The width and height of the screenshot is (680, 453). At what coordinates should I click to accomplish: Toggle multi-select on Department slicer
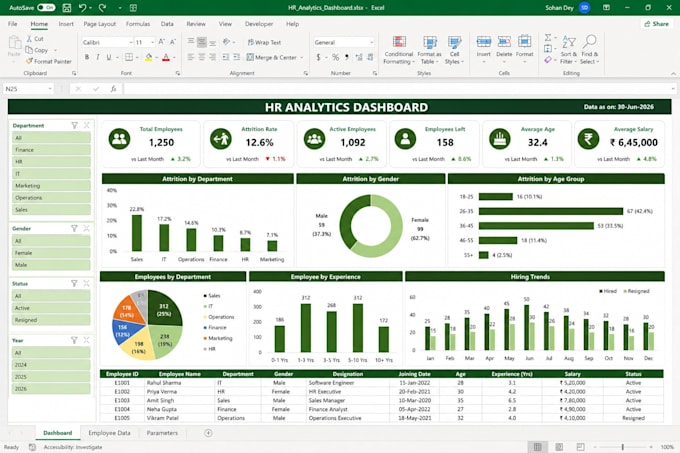(75, 125)
